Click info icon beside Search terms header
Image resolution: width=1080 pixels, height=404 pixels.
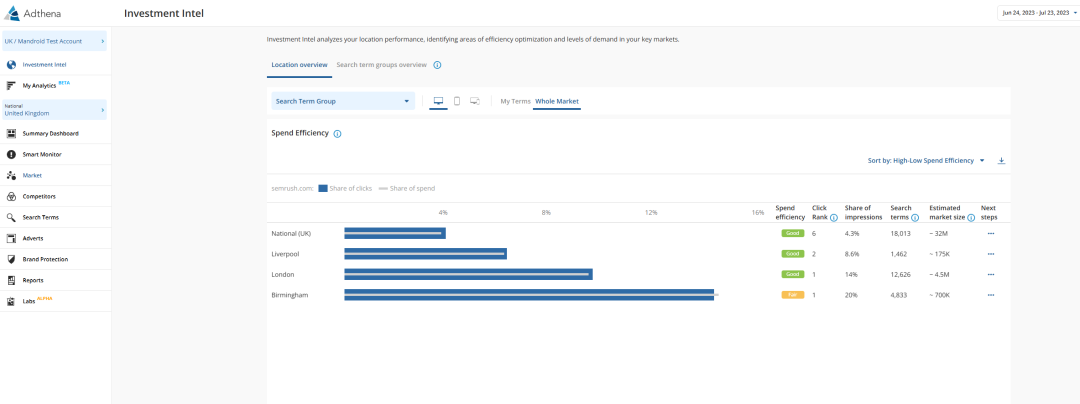(915, 217)
